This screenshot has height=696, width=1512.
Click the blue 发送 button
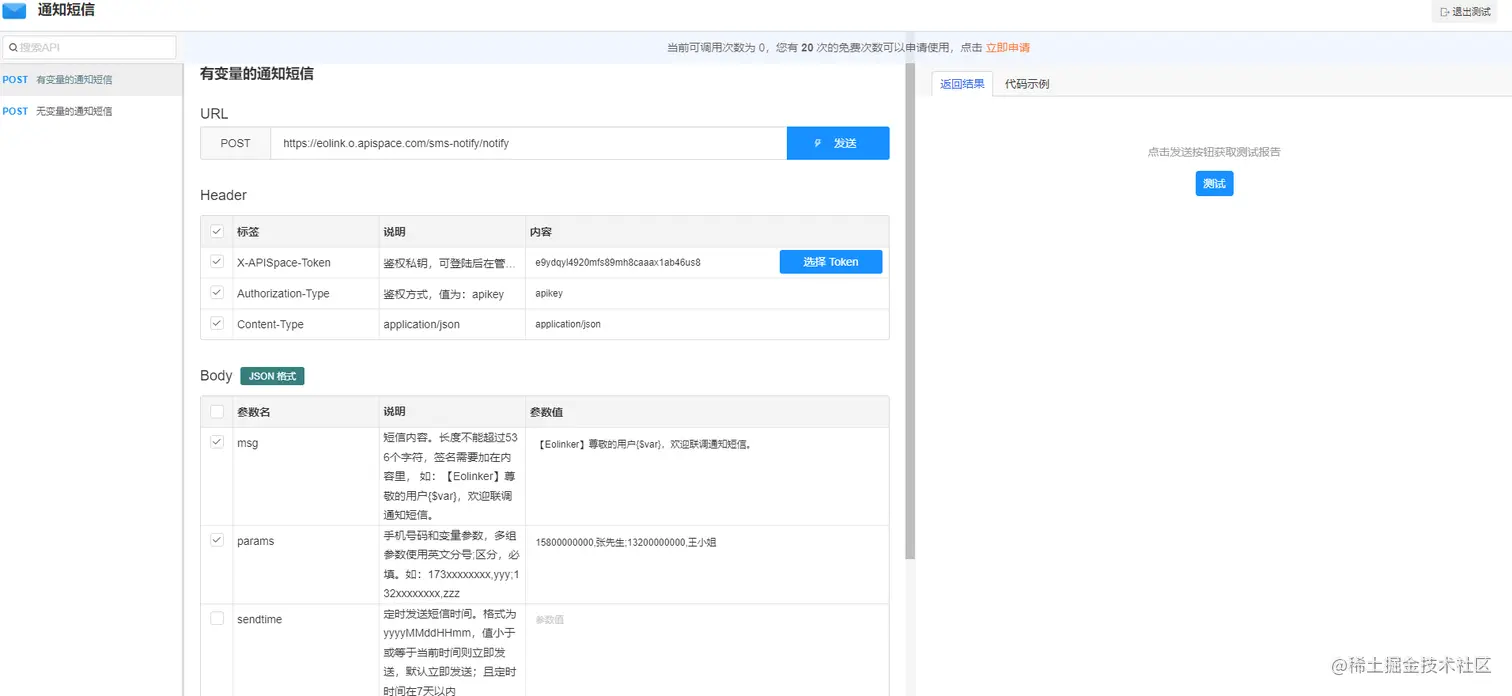(838, 143)
